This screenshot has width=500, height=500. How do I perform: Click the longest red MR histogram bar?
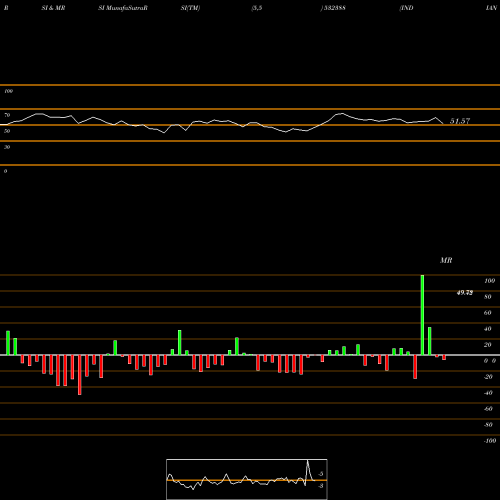point(80,375)
